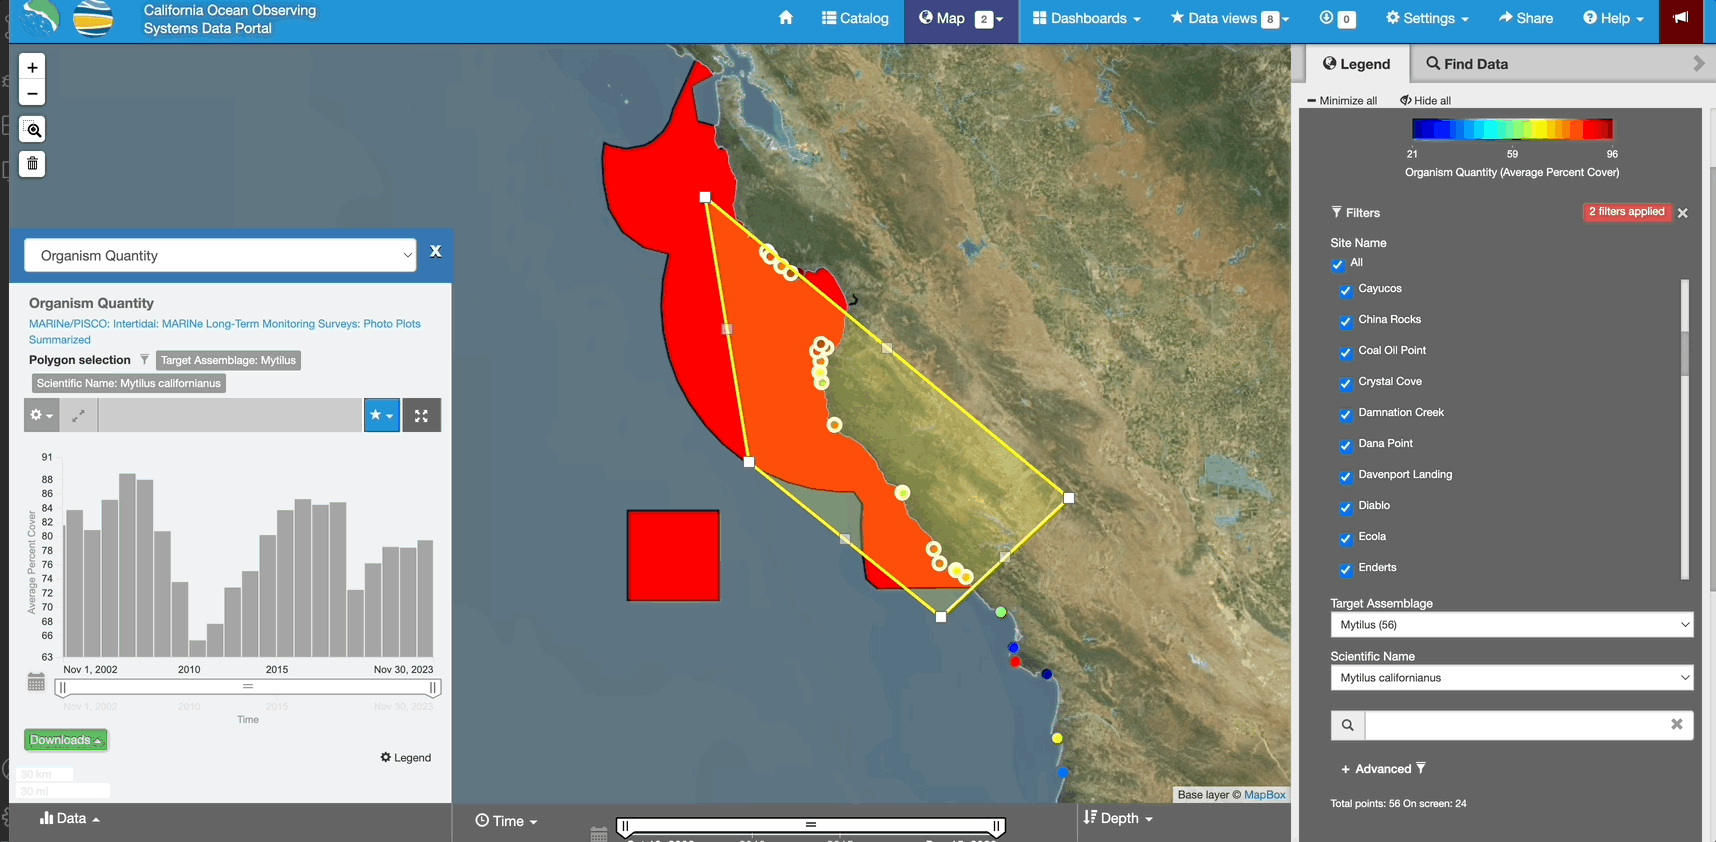This screenshot has width=1716, height=842.
Task: Click Share in the top bar
Action: pyautogui.click(x=1525, y=18)
